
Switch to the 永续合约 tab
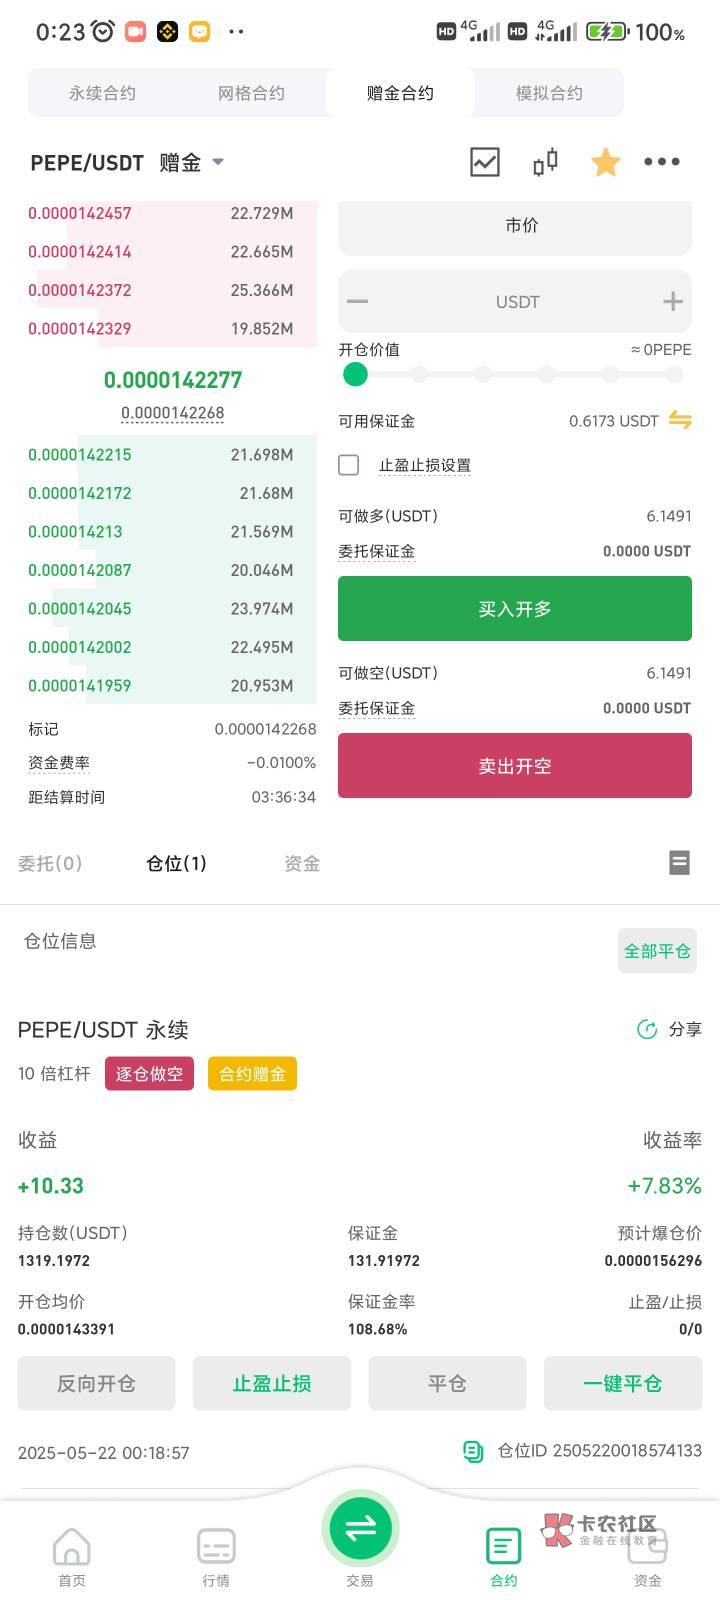pyautogui.click(x=102, y=93)
